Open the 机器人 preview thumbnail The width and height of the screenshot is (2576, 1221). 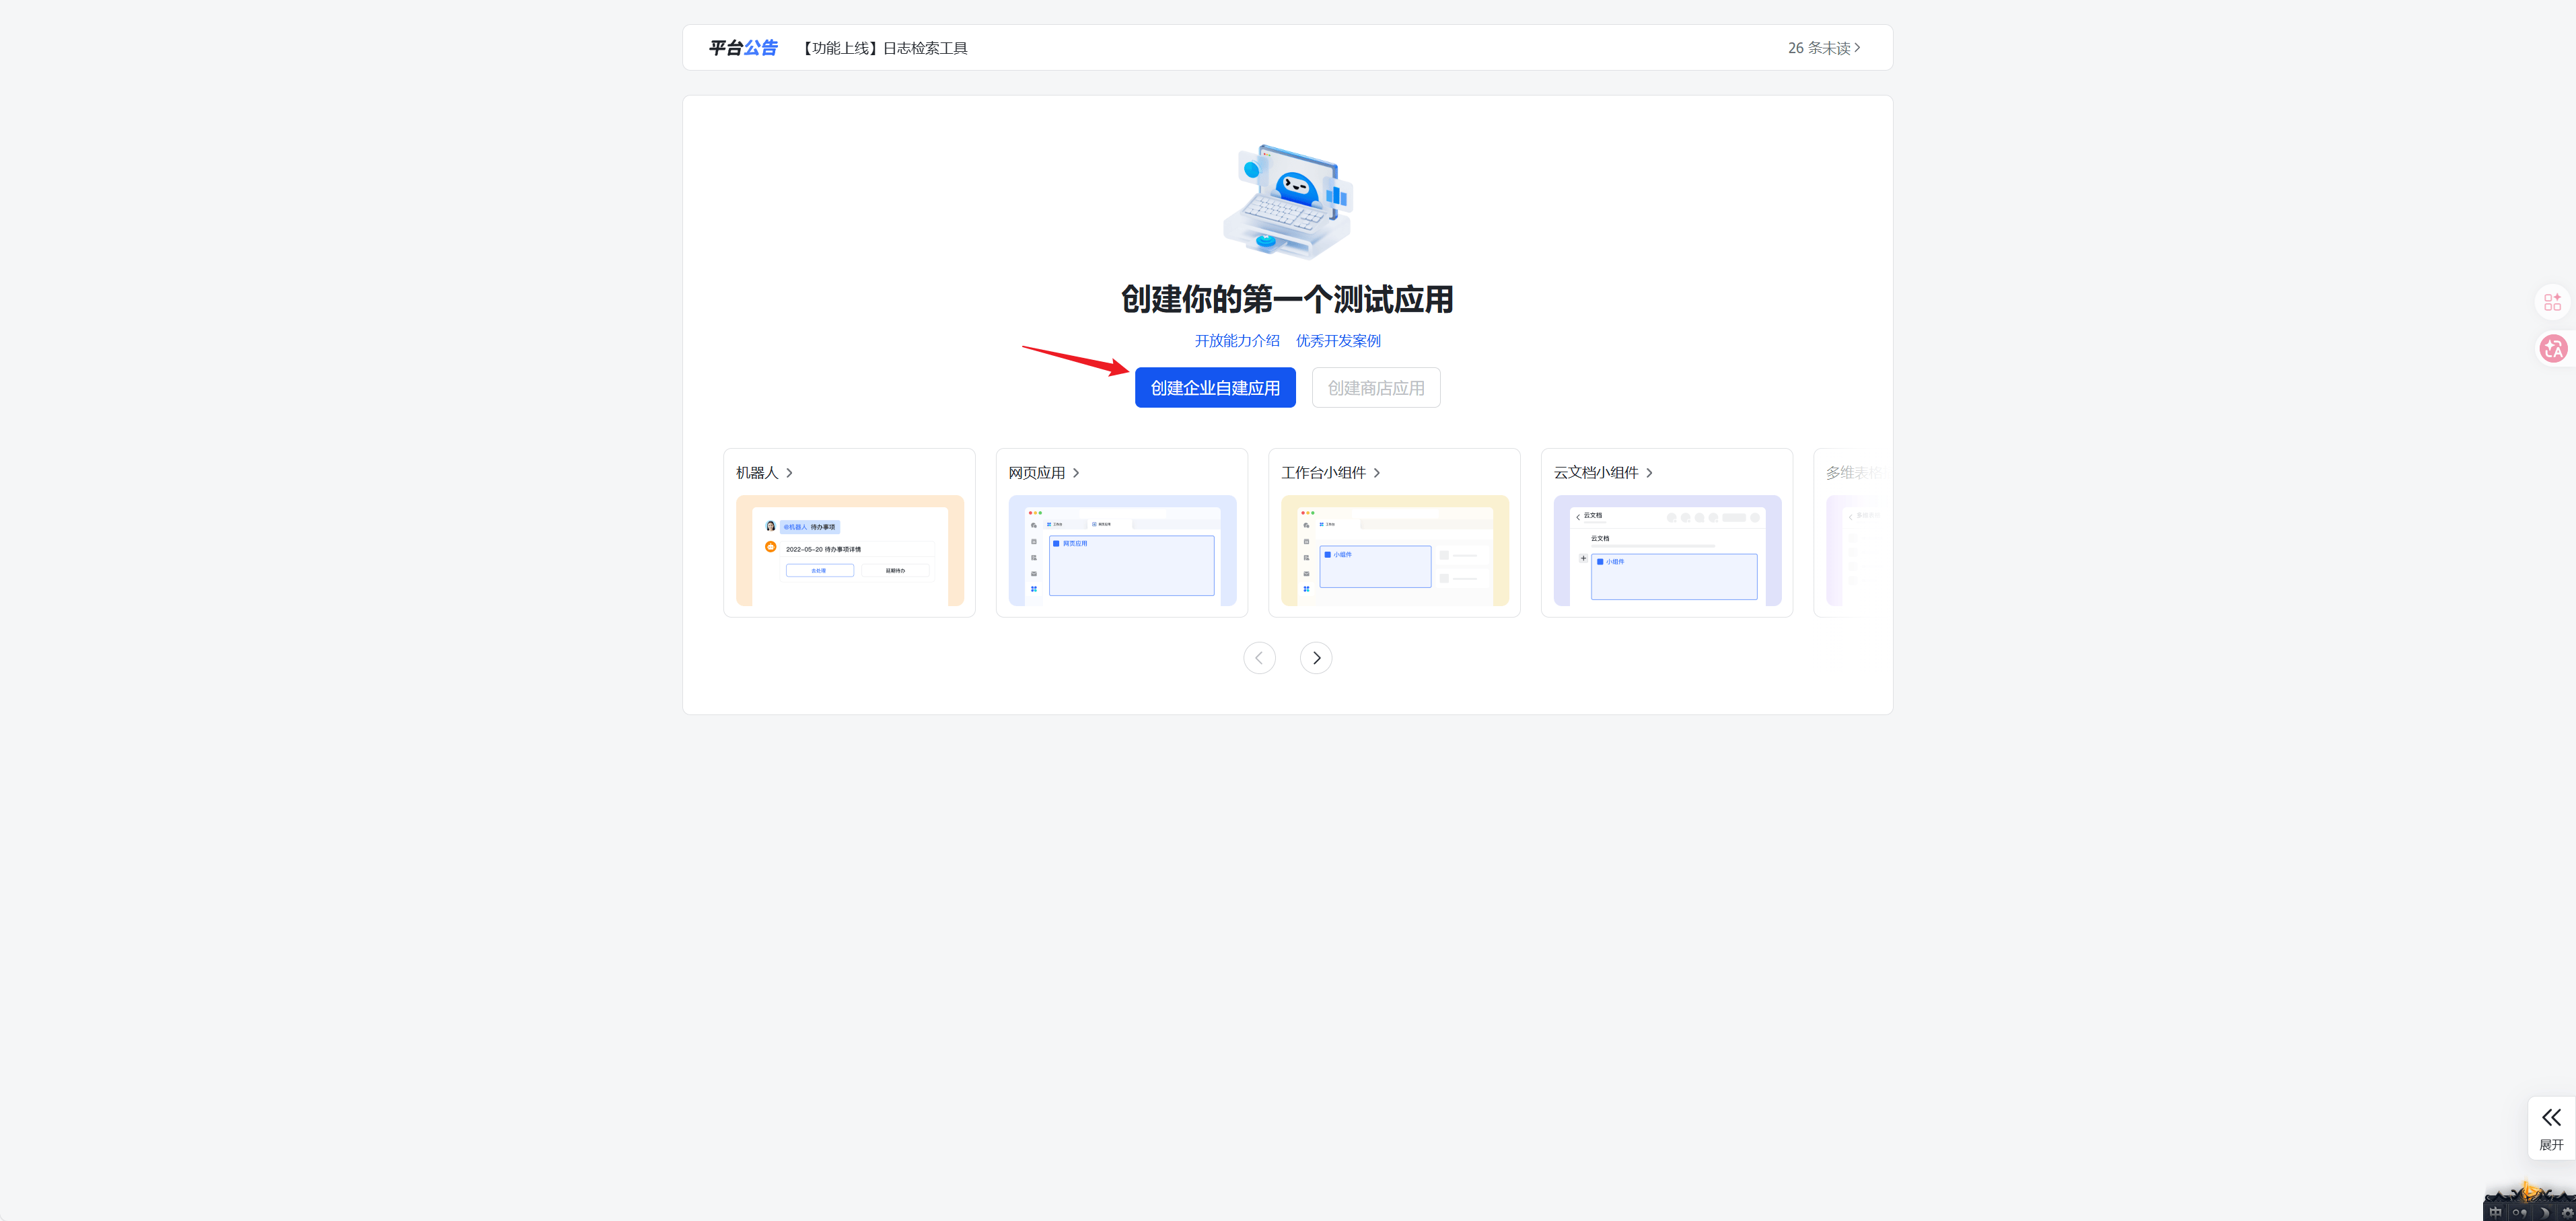click(850, 550)
